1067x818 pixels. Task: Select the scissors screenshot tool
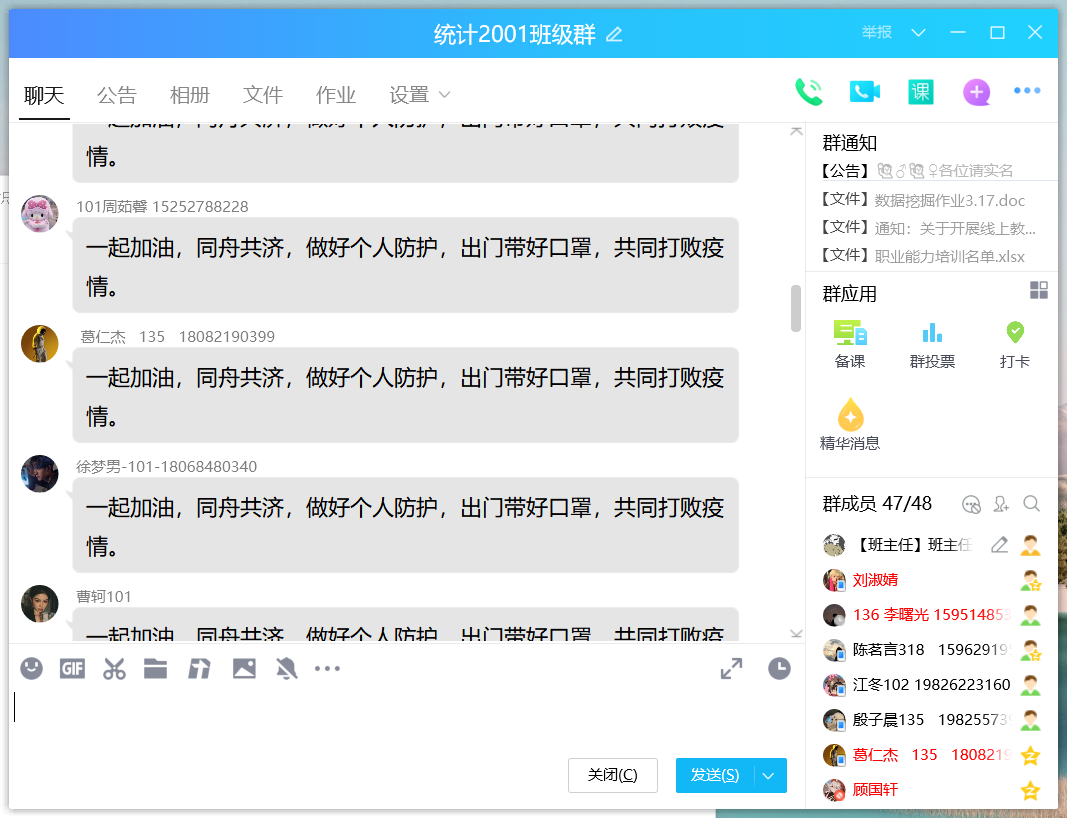pyautogui.click(x=114, y=669)
